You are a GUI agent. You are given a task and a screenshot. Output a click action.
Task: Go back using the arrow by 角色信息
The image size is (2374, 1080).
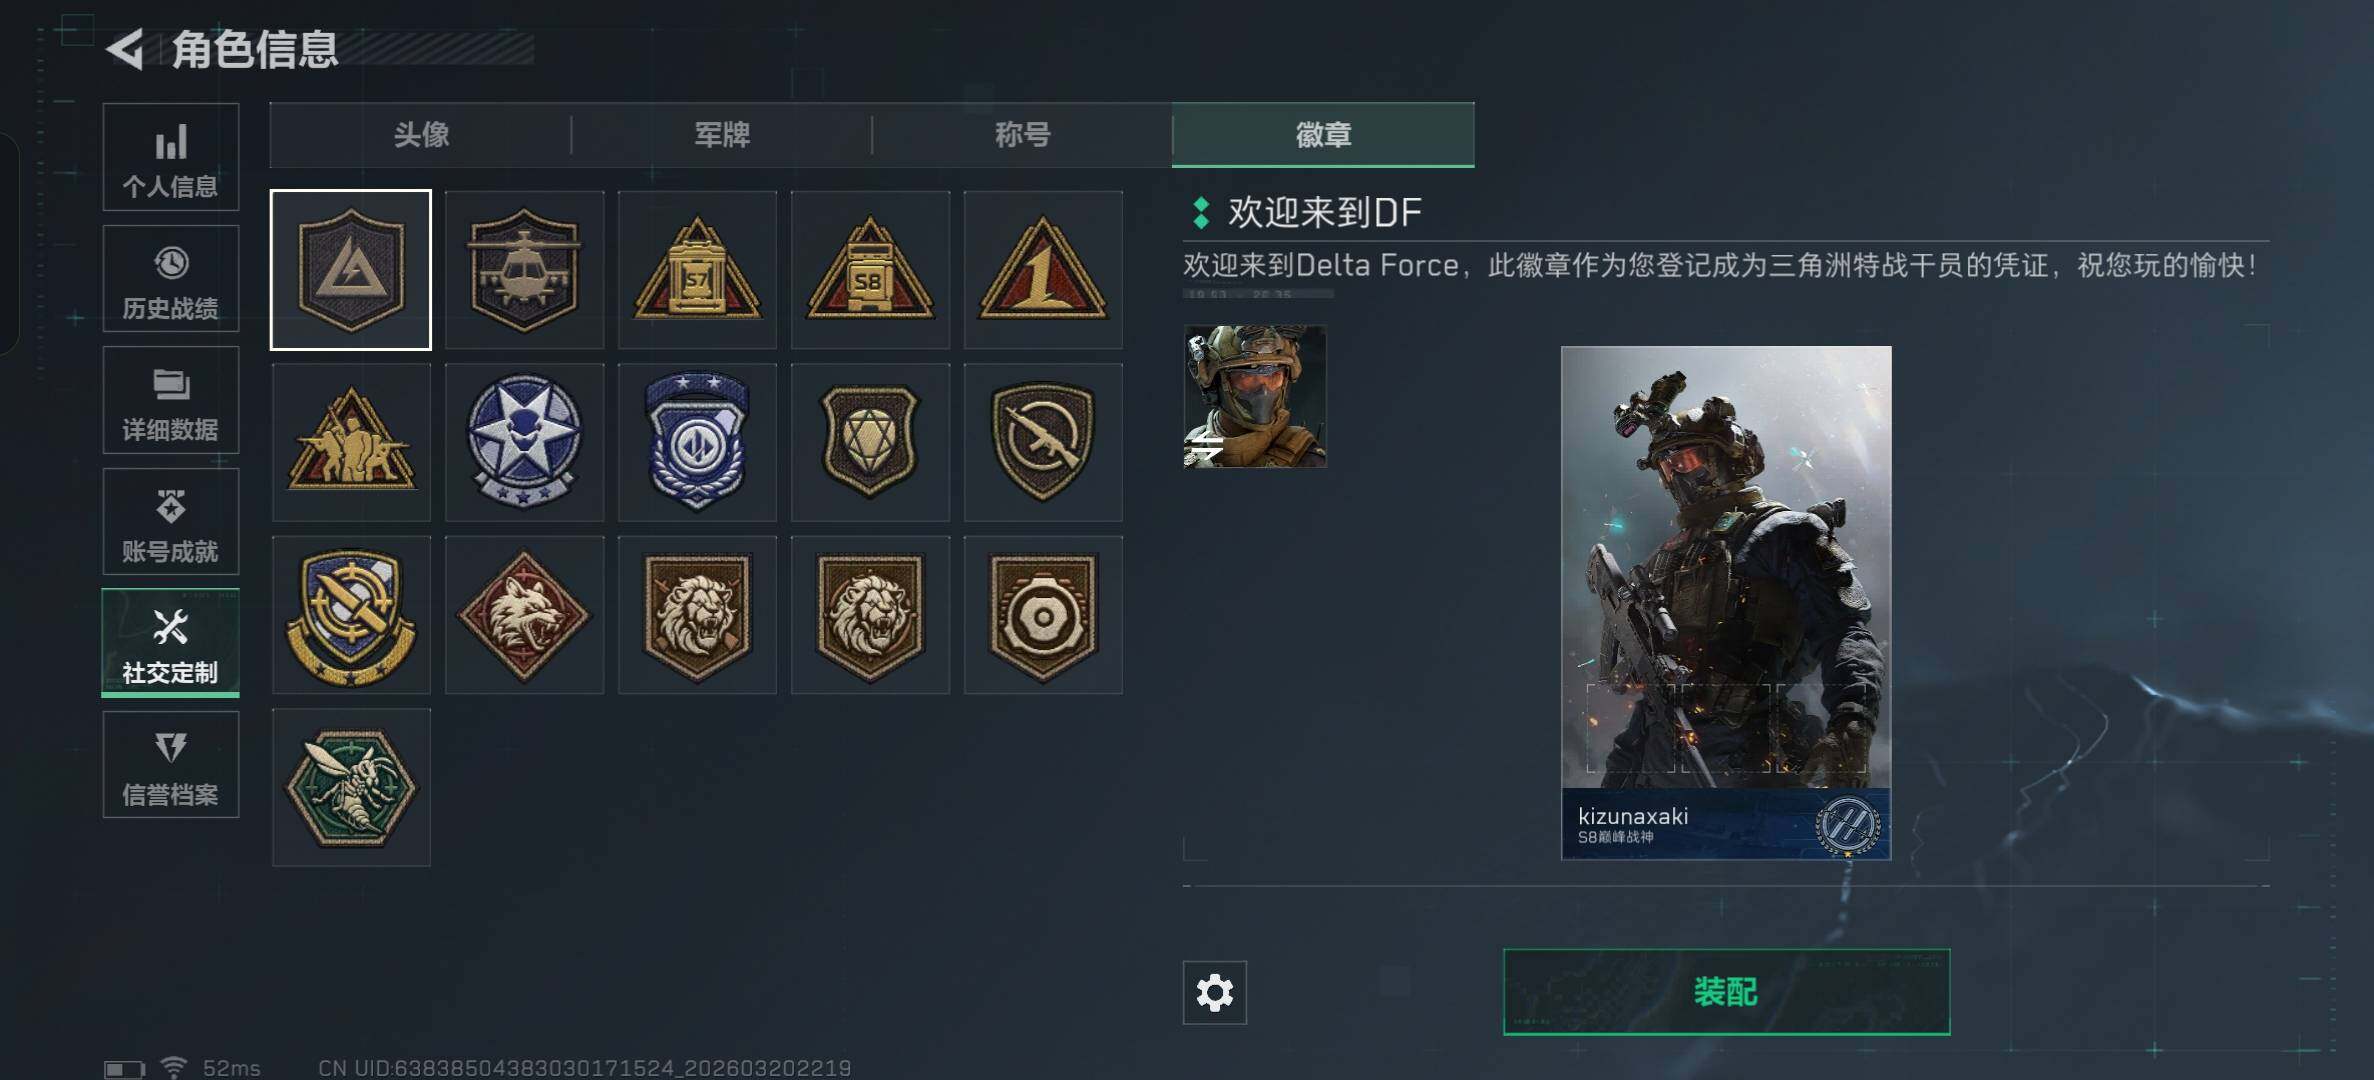(x=126, y=49)
